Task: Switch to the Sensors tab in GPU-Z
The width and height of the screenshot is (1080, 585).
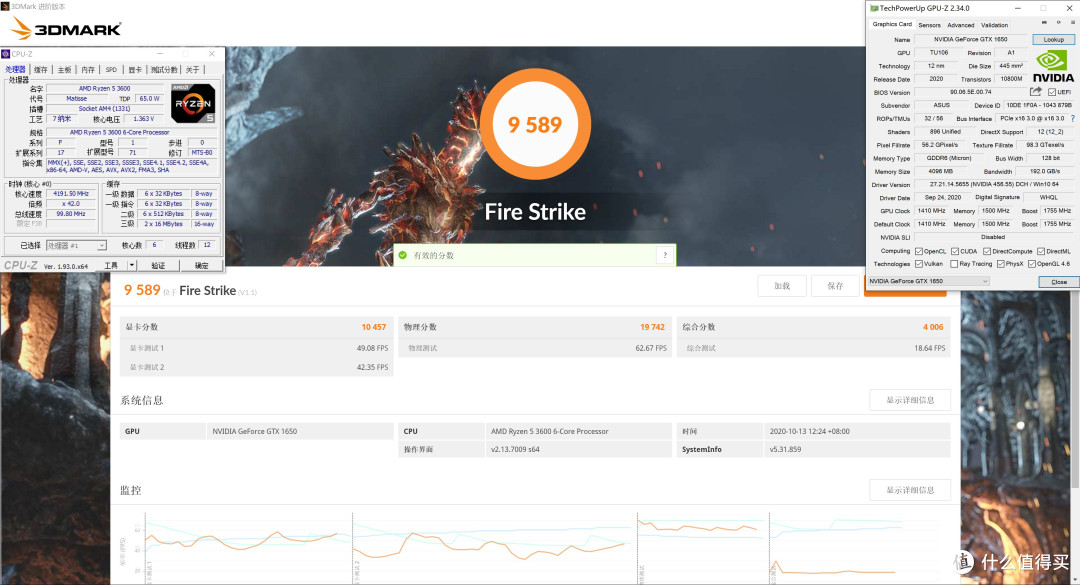Action: tap(929, 25)
